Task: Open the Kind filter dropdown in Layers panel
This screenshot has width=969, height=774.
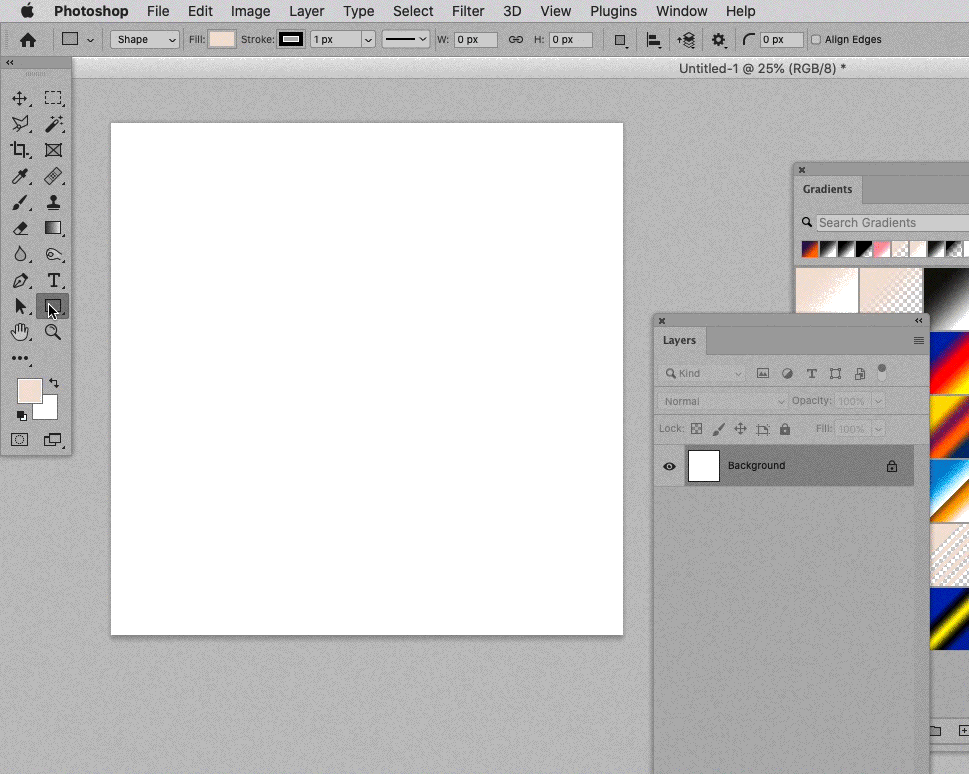Action: pyautogui.click(x=703, y=372)
